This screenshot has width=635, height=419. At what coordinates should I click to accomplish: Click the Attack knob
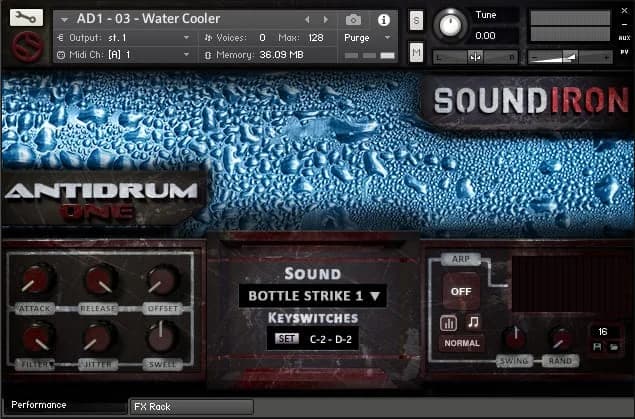37,280
